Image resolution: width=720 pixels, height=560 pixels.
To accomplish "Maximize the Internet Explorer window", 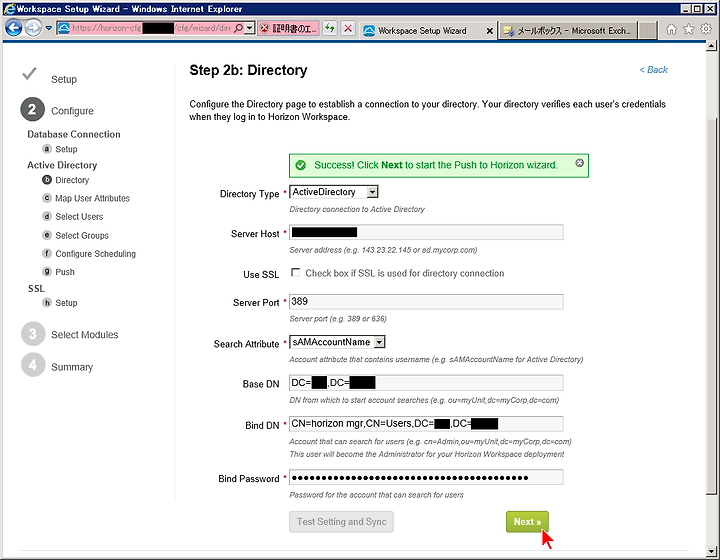I will point(697,9).
